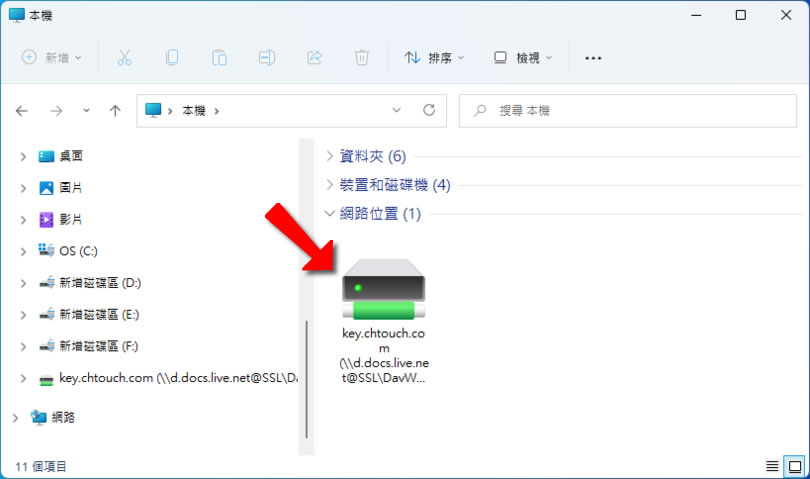The width and height of the screenshot is (810, 479).
Task: Expand the 影片 tree node
Action: [23, 220]
